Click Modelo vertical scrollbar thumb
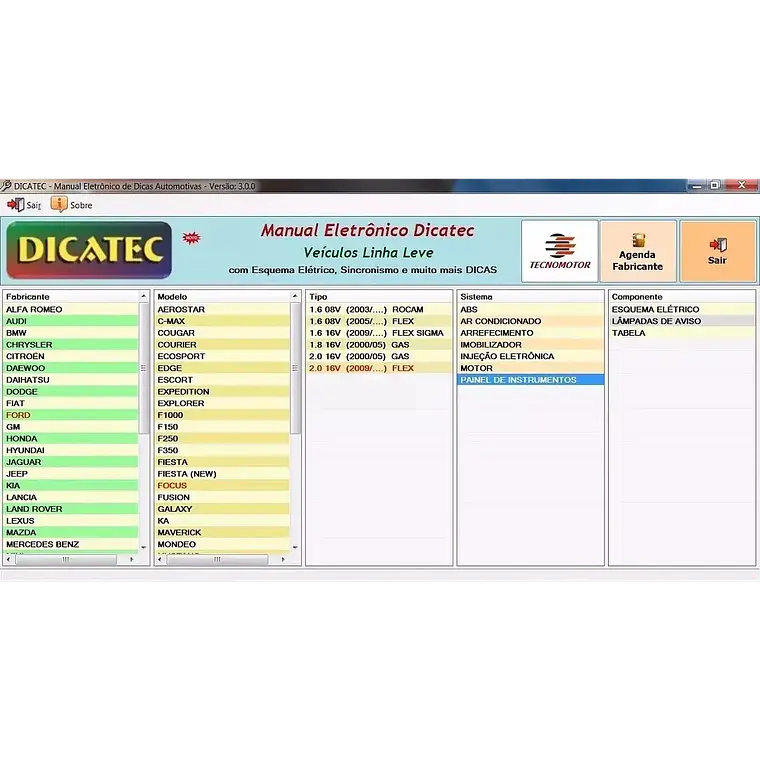Screen dimensions: 760x760 [295, 368]
